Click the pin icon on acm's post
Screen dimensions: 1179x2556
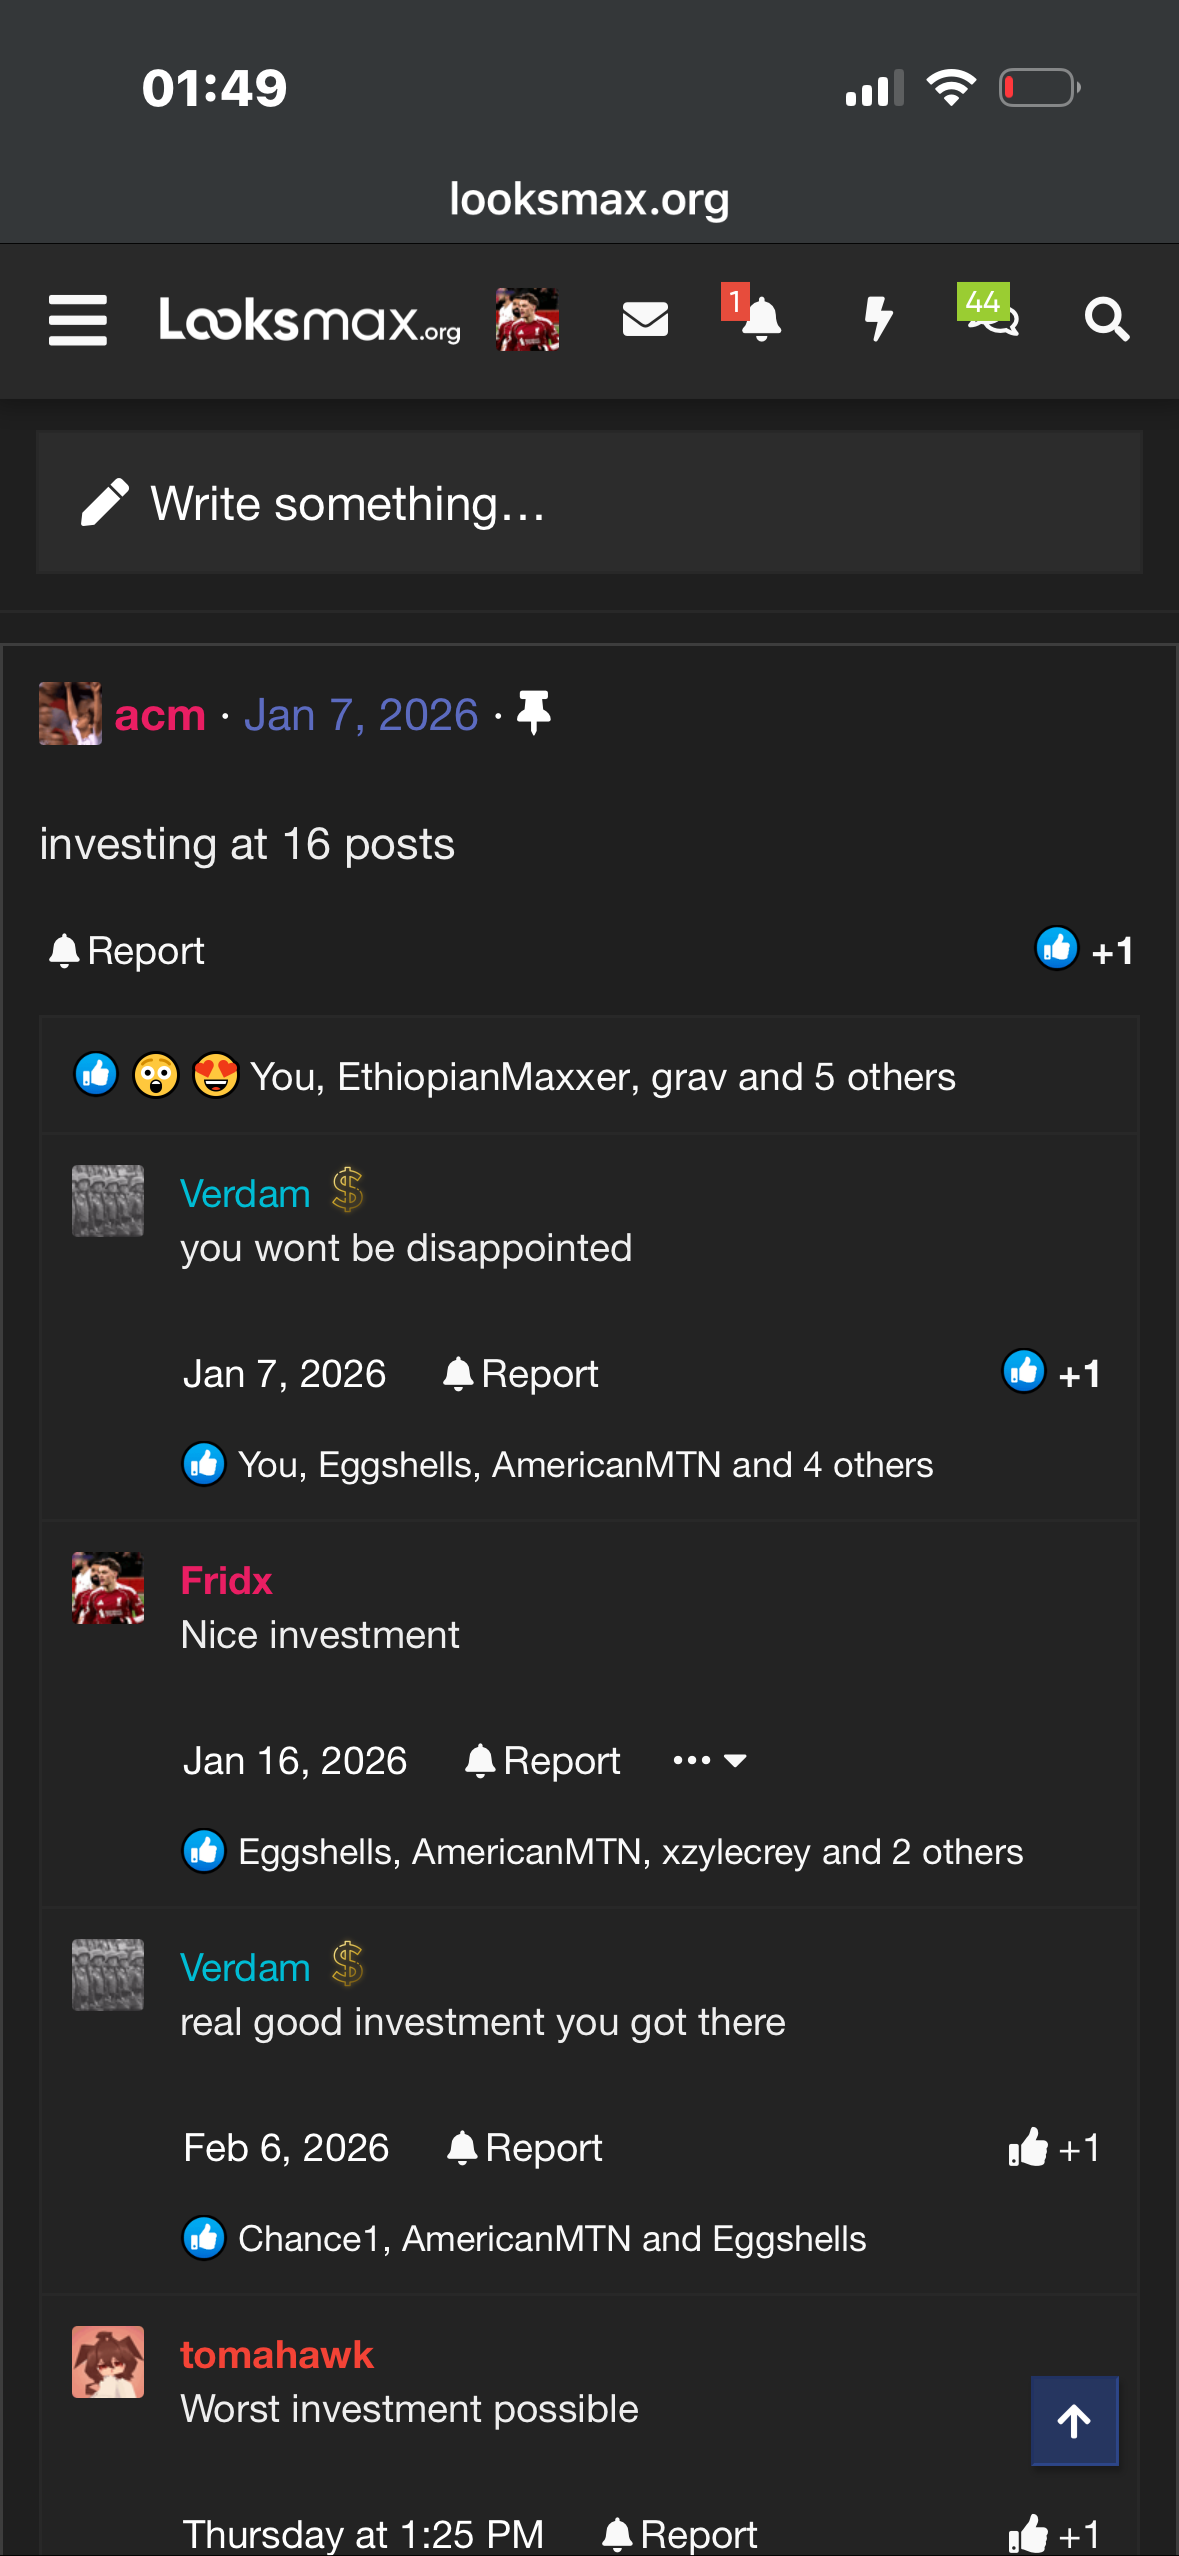(x=534, y=713)
